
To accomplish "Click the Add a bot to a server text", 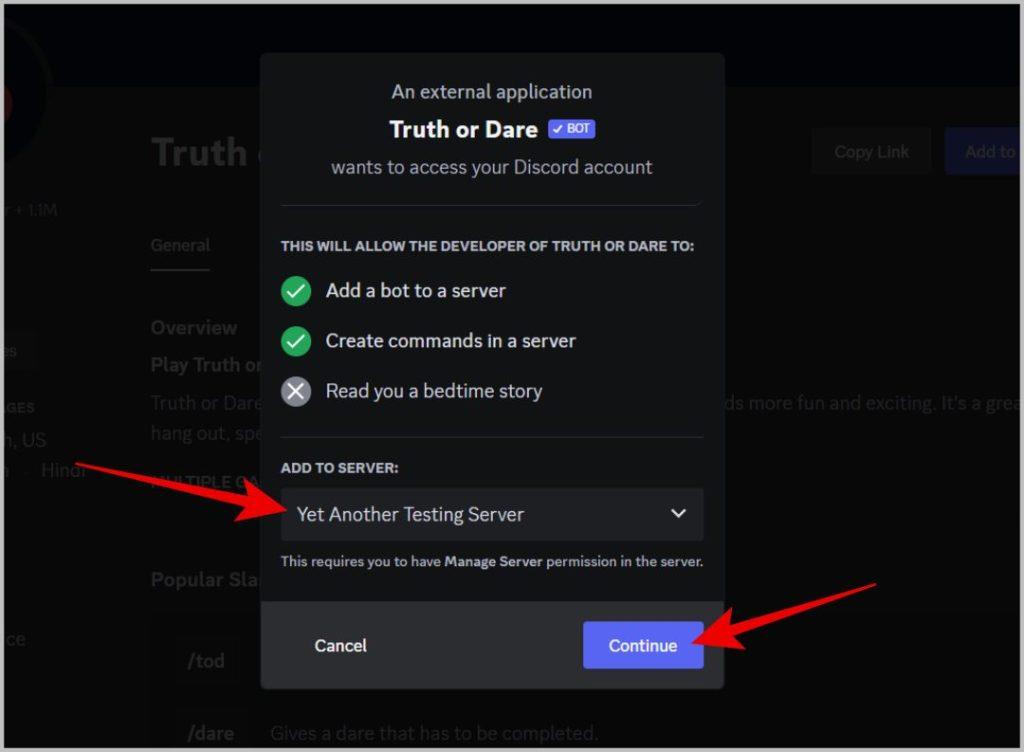I will point(415,290).
